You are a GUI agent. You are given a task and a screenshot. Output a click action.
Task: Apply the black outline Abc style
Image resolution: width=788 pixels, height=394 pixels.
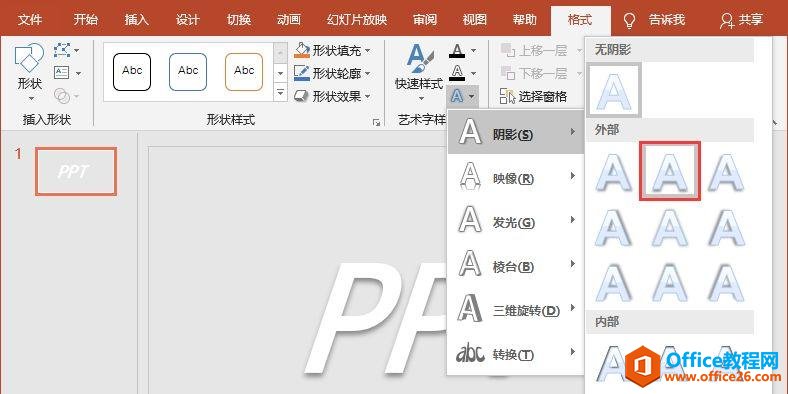click(132, 72)
